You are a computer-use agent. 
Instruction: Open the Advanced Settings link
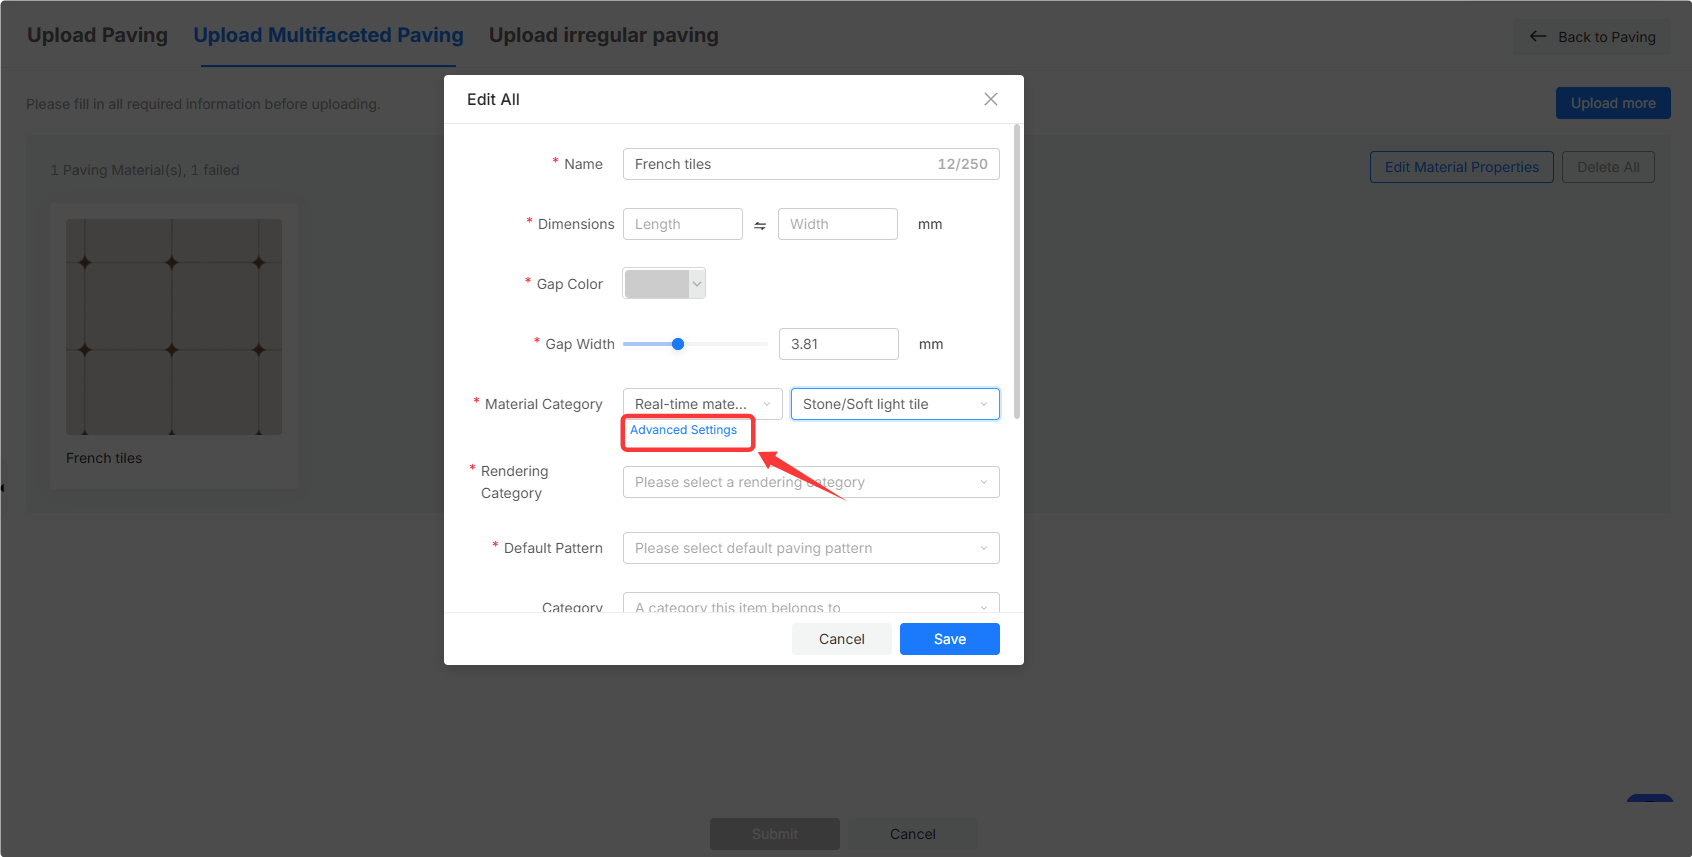[684, 430]
